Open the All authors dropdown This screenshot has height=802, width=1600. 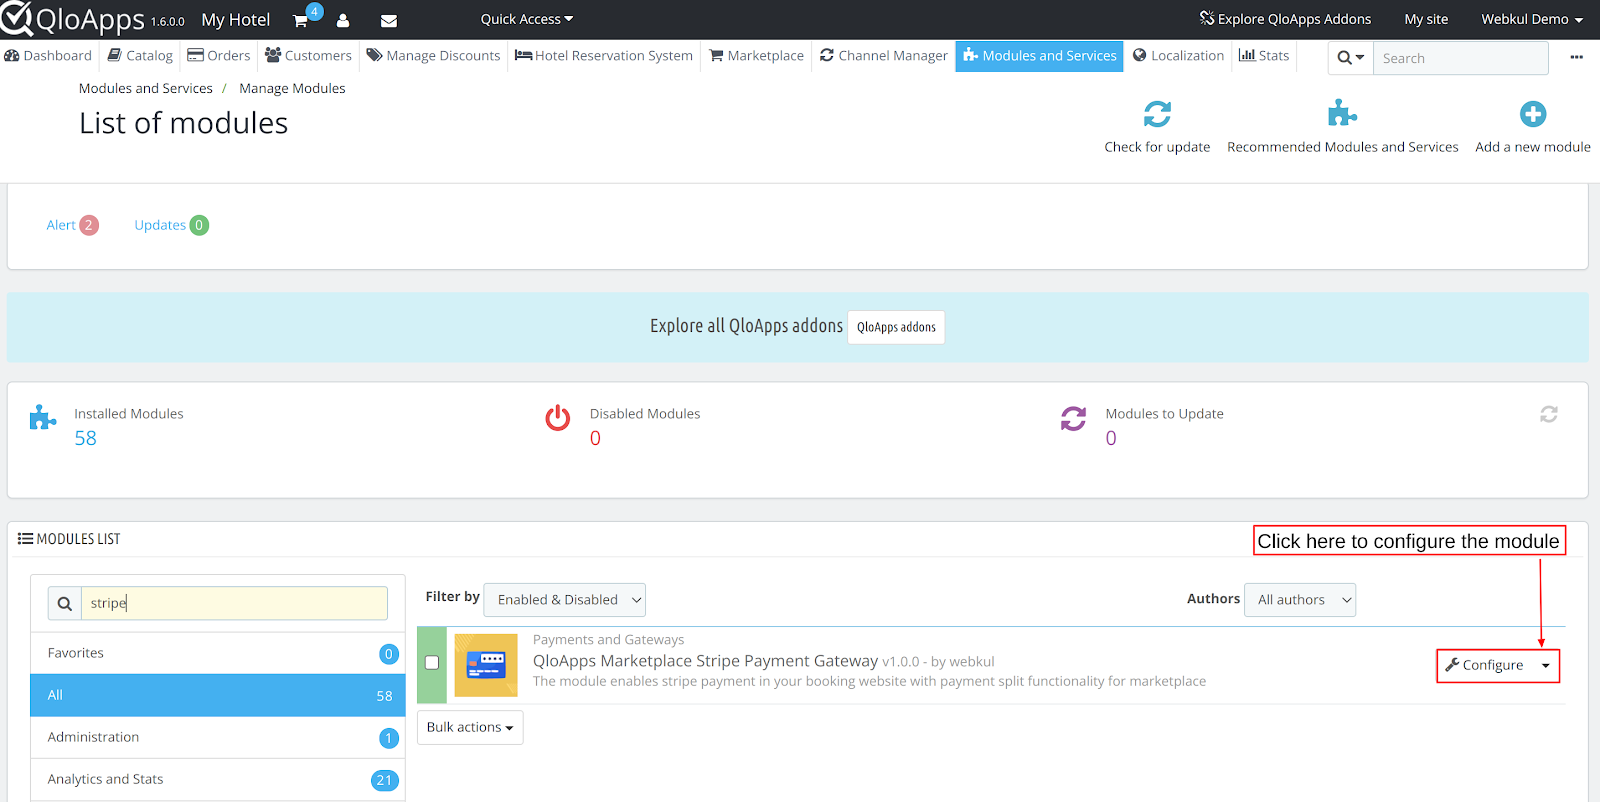point(1300,600)
